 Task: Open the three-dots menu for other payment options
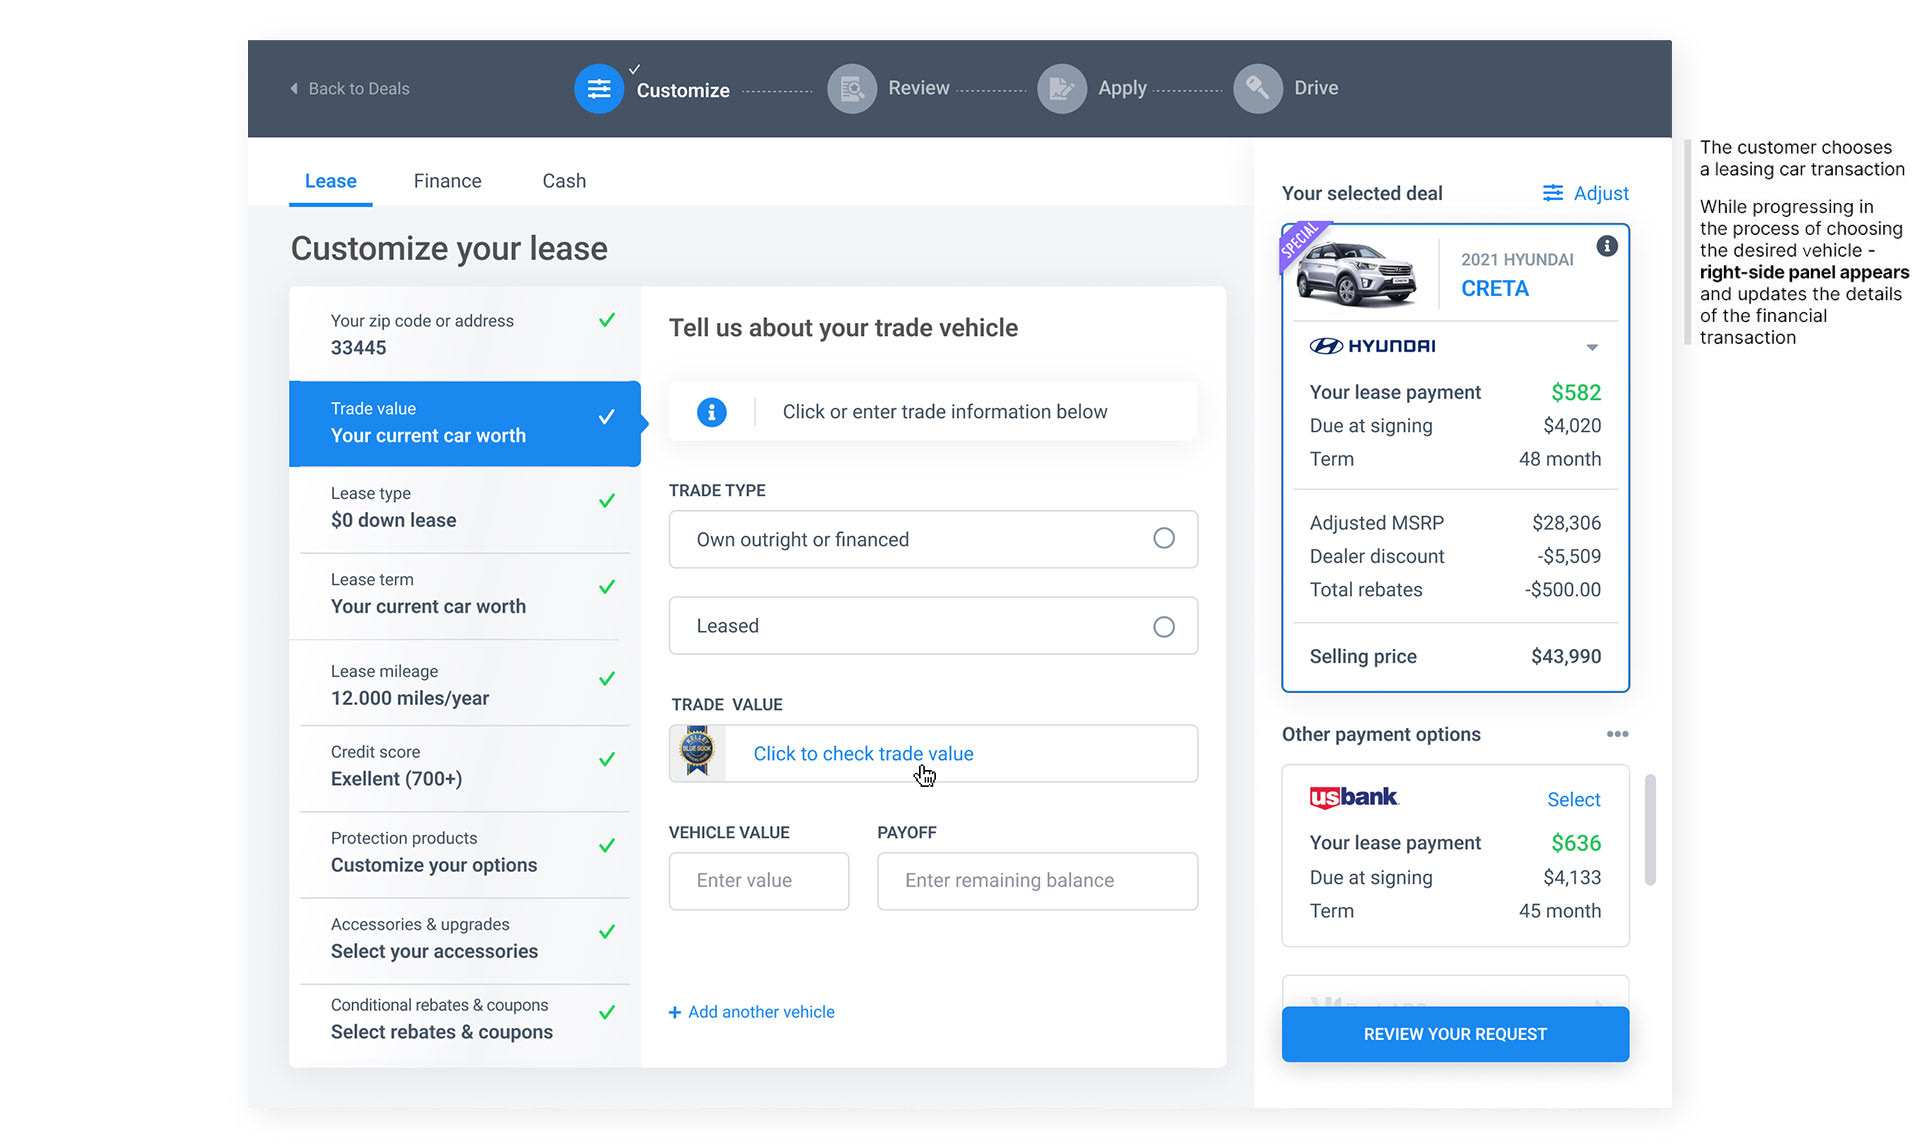click(x=1617, y=734)
